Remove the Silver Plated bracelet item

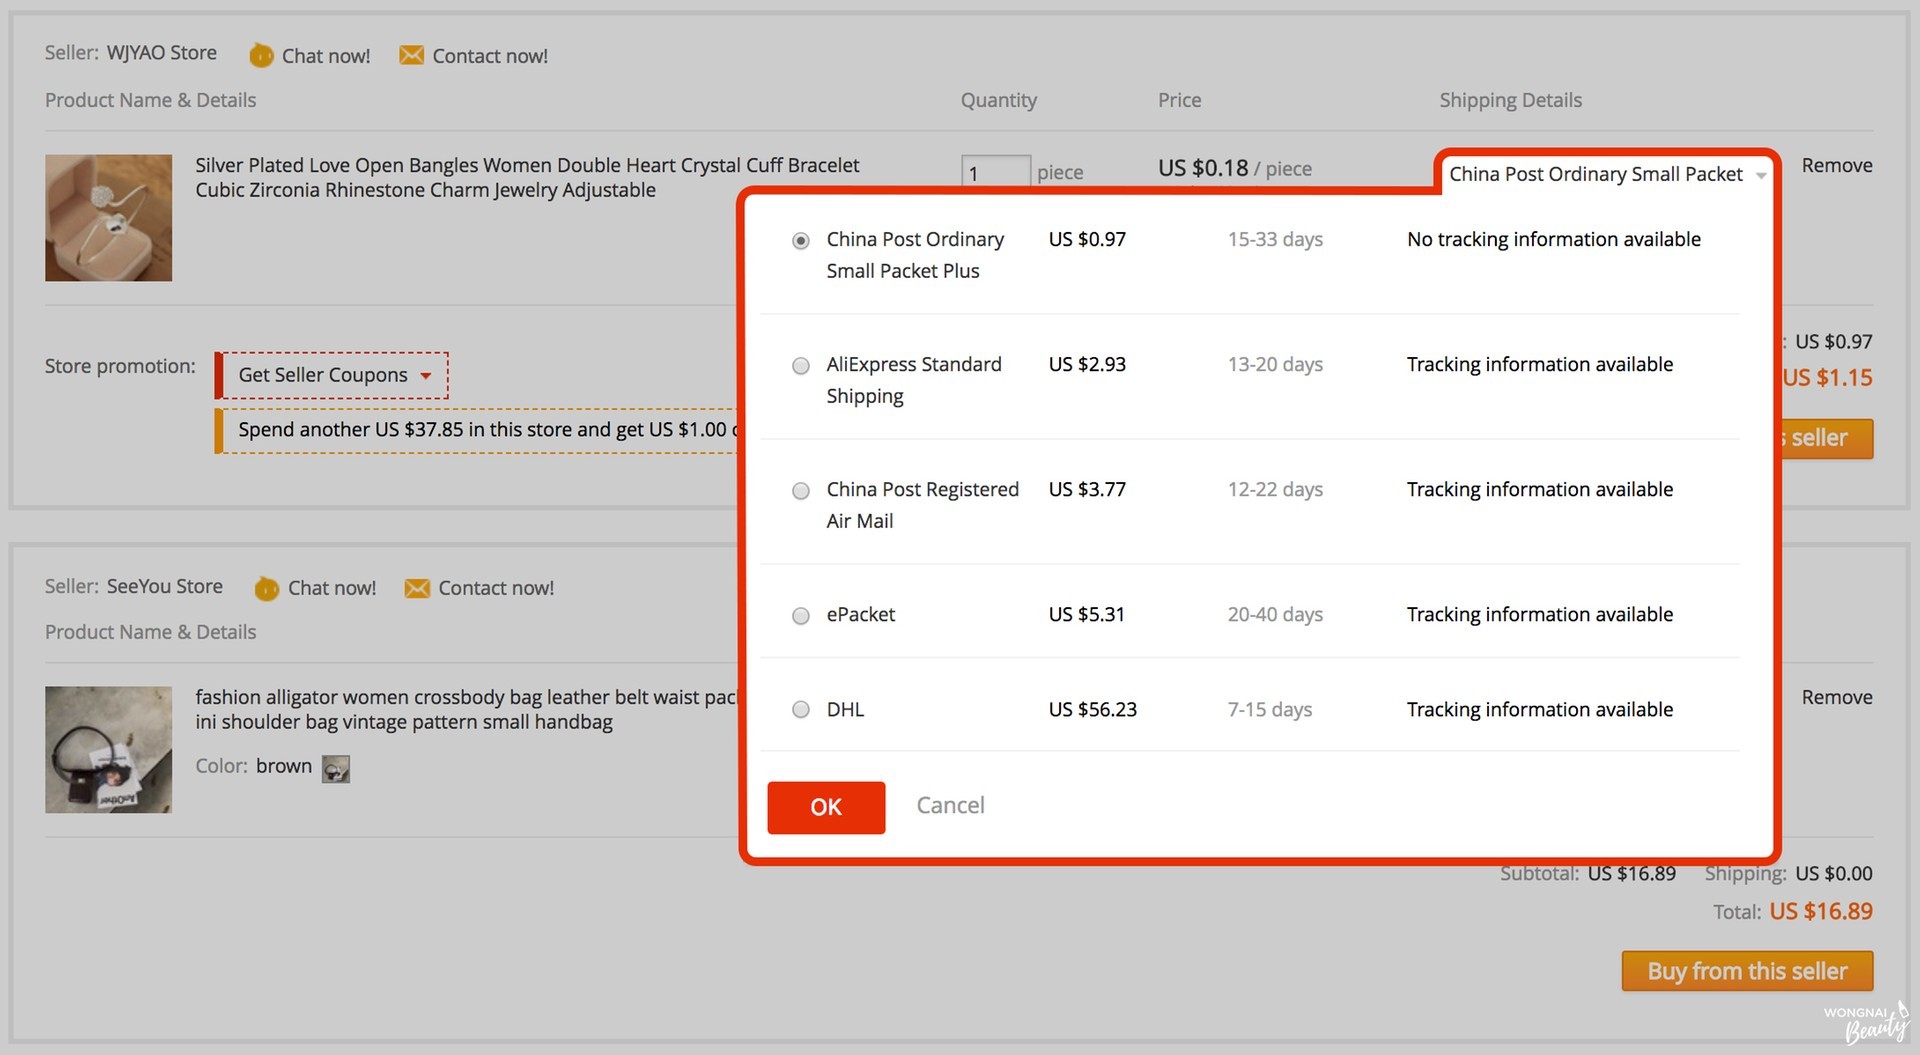coord(1837,165)
